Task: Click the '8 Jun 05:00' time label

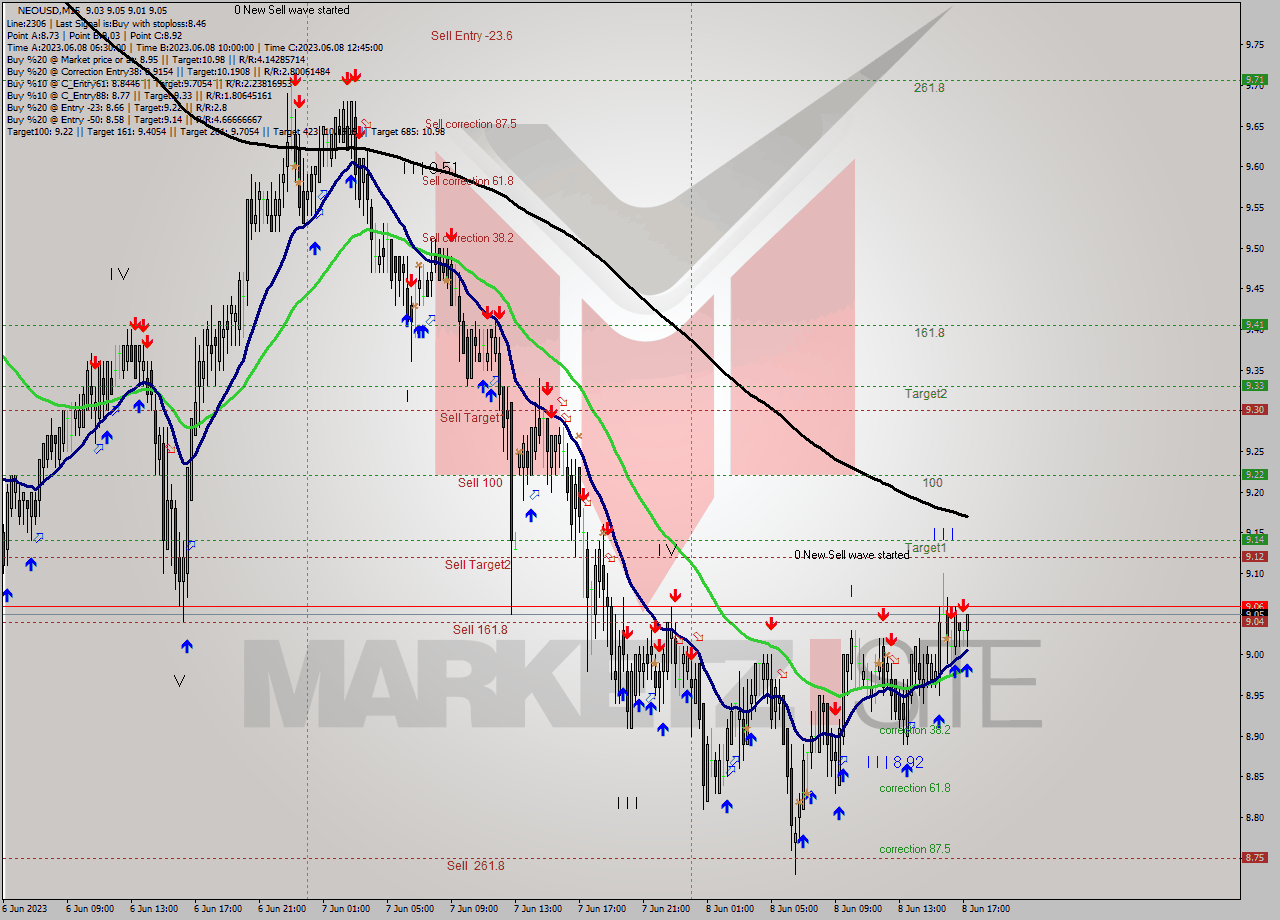Action: click(793, 909)
